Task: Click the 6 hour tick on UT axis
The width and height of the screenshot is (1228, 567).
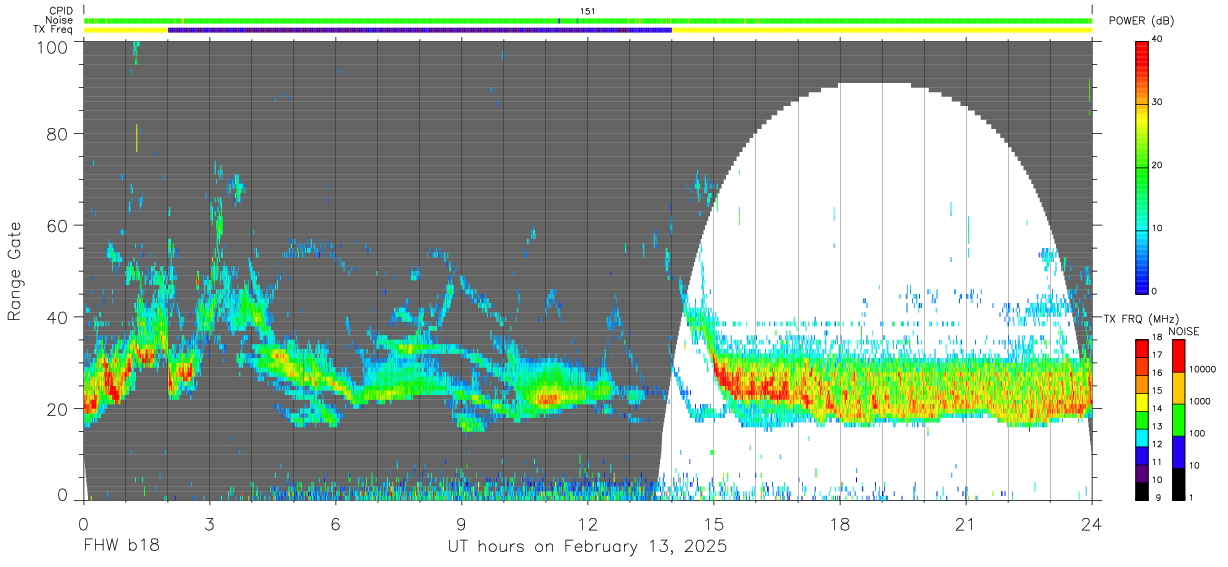Action: point(335,523)
